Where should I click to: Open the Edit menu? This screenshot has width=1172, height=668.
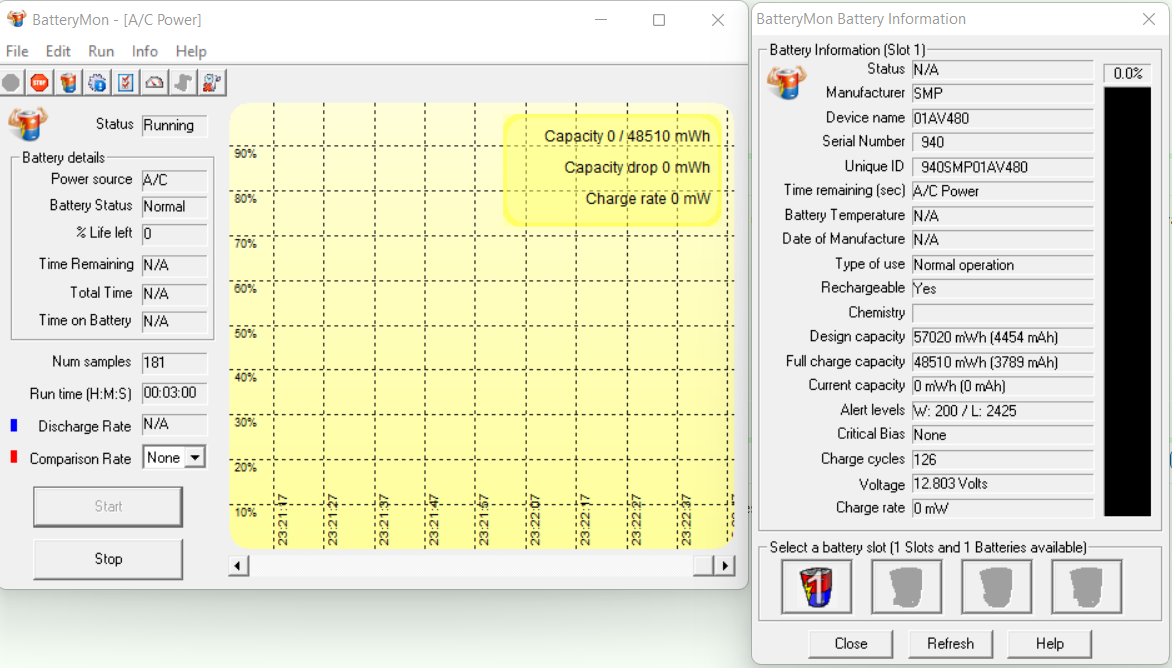click(58, 51)
